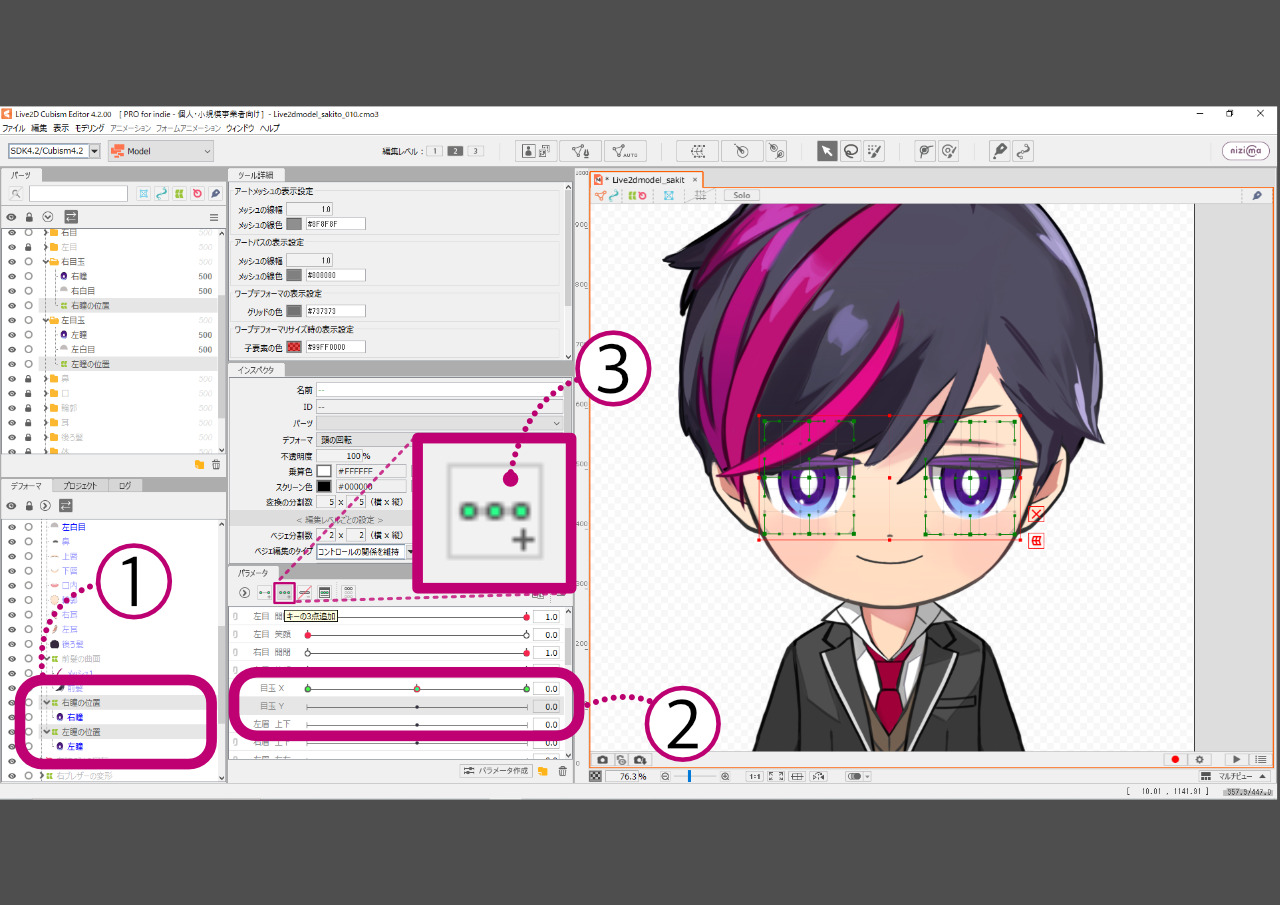Switch to the プロジェクト tab
This screenshot has width=1280, height=905.
click(80, 486)
